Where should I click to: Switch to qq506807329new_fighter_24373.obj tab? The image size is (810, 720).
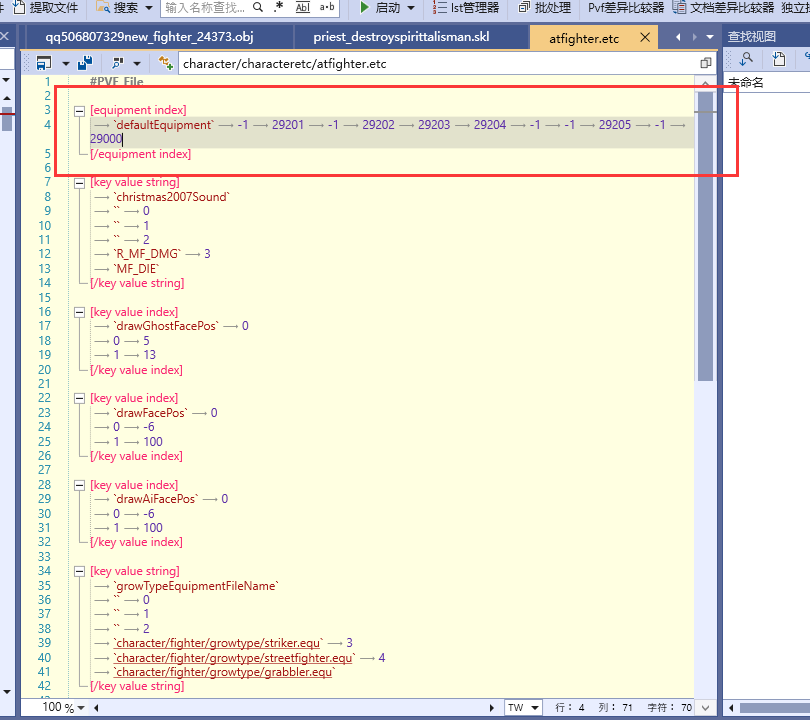149,37
